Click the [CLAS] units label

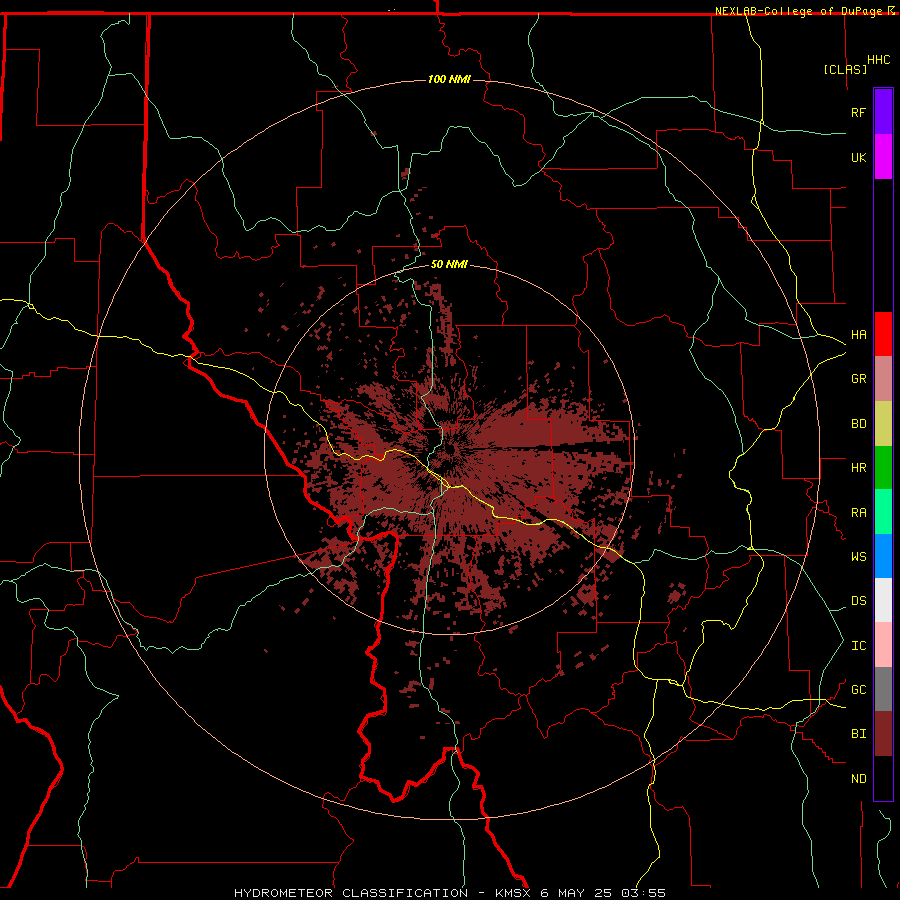click(845, 69)
